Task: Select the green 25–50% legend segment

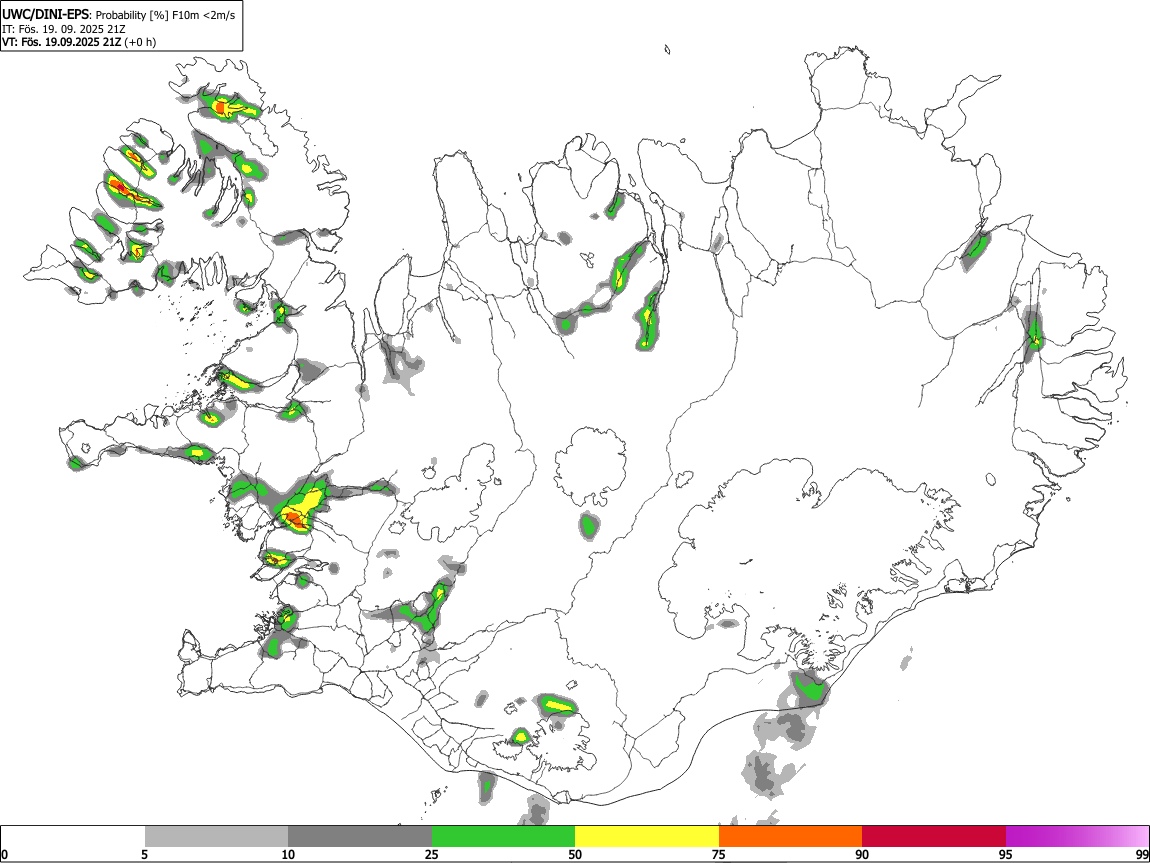Action: [503, 837]
